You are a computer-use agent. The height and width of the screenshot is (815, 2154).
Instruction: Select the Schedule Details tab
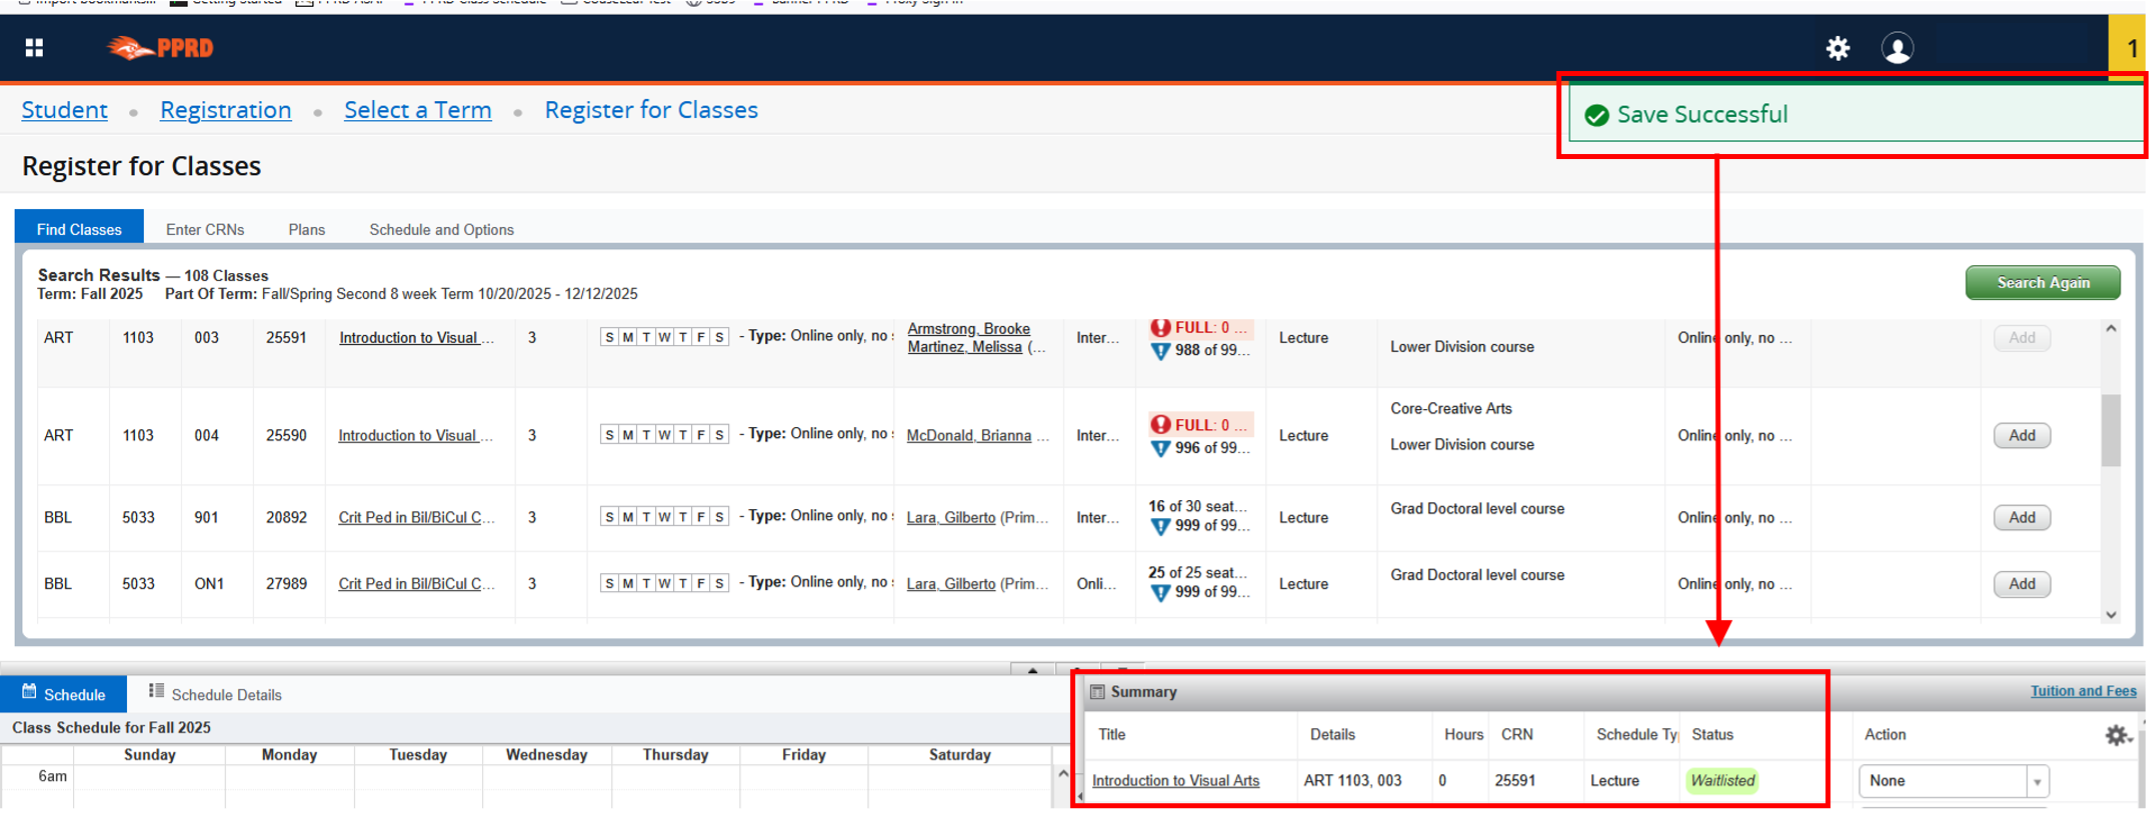[x=215, y=694]
